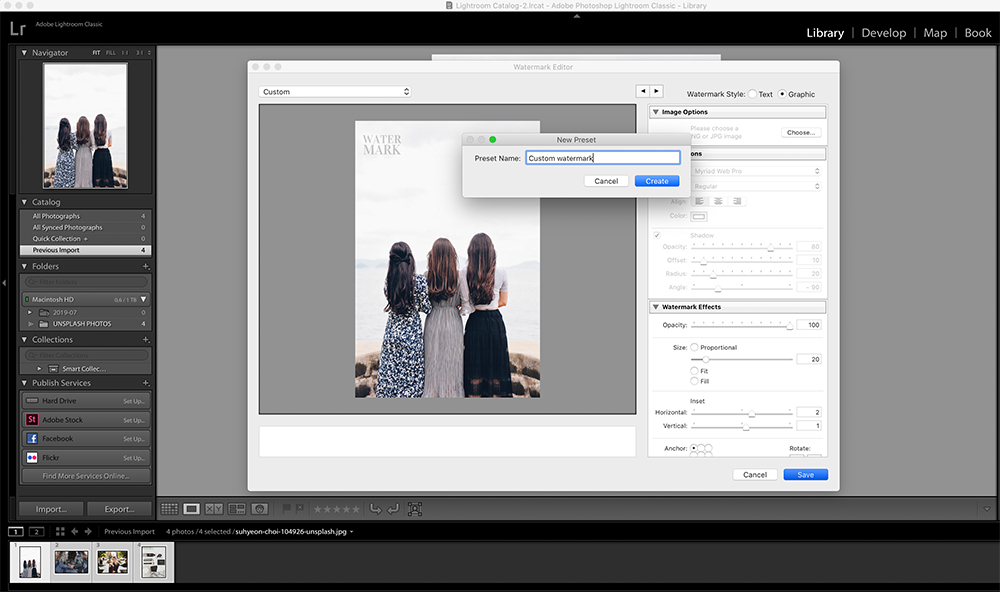Viewport: 1000px width, 592px height.
Task: Set the photo as rejected
Action: click(x=300, y=508)
